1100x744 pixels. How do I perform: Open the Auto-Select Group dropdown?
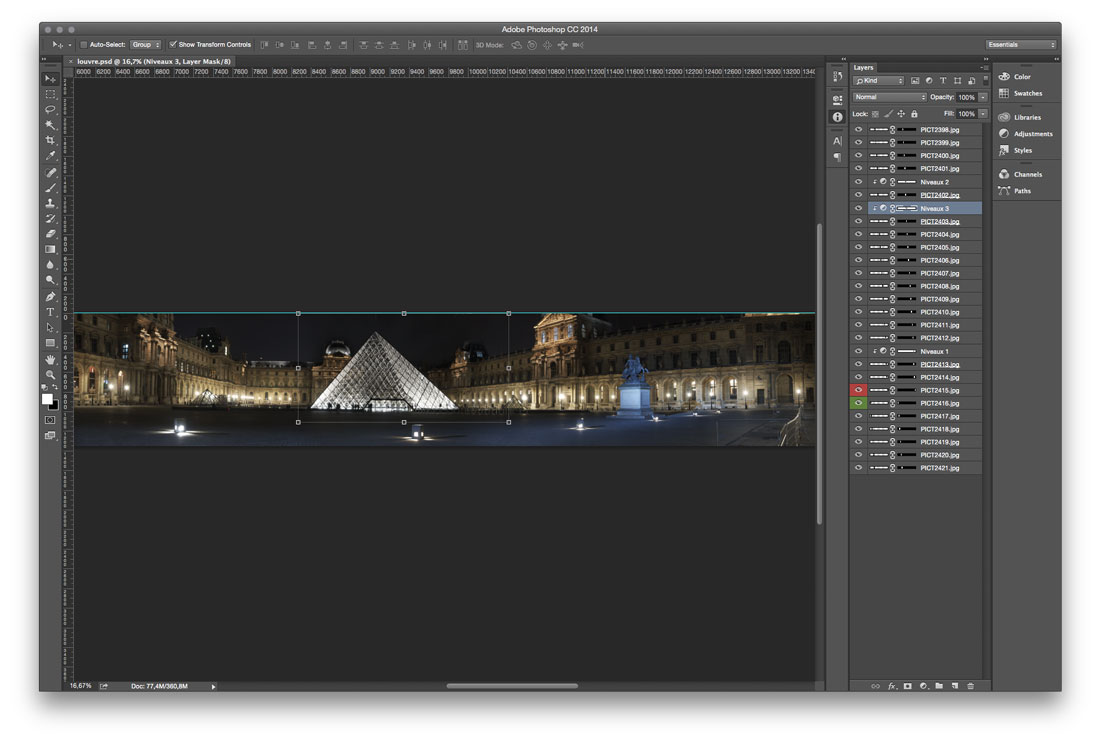[x=146, y=45]
